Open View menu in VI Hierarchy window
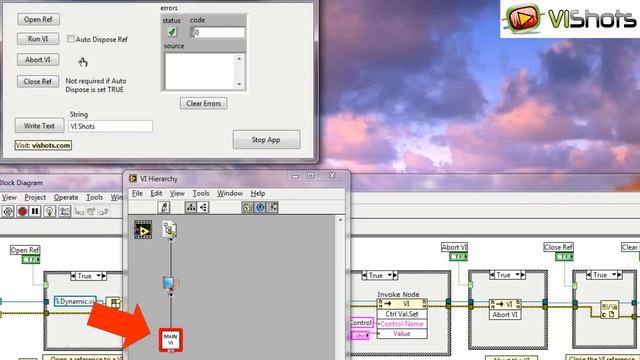Screen dimensions: 640x360 [x=177, y=193]
